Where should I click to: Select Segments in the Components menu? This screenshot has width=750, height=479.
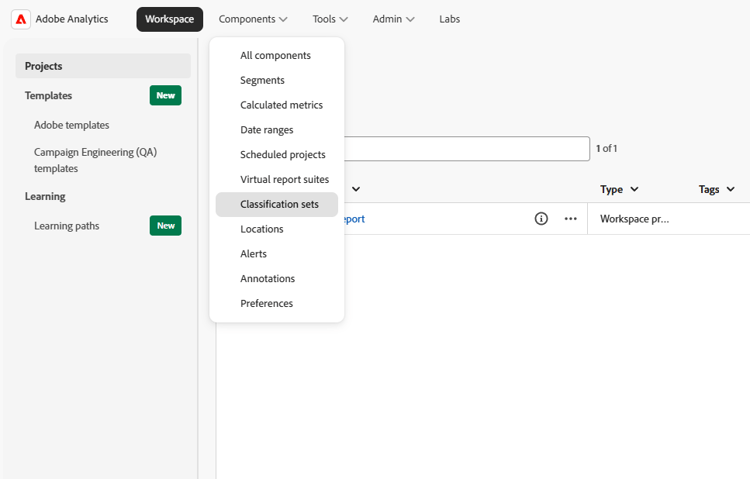[276, 80]
